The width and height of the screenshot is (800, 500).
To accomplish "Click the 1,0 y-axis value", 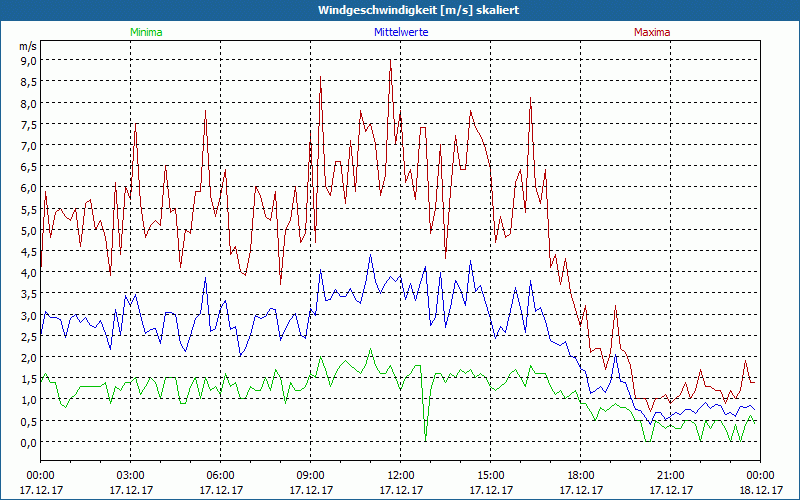I will pyautogui.click(x=28, y=400).
